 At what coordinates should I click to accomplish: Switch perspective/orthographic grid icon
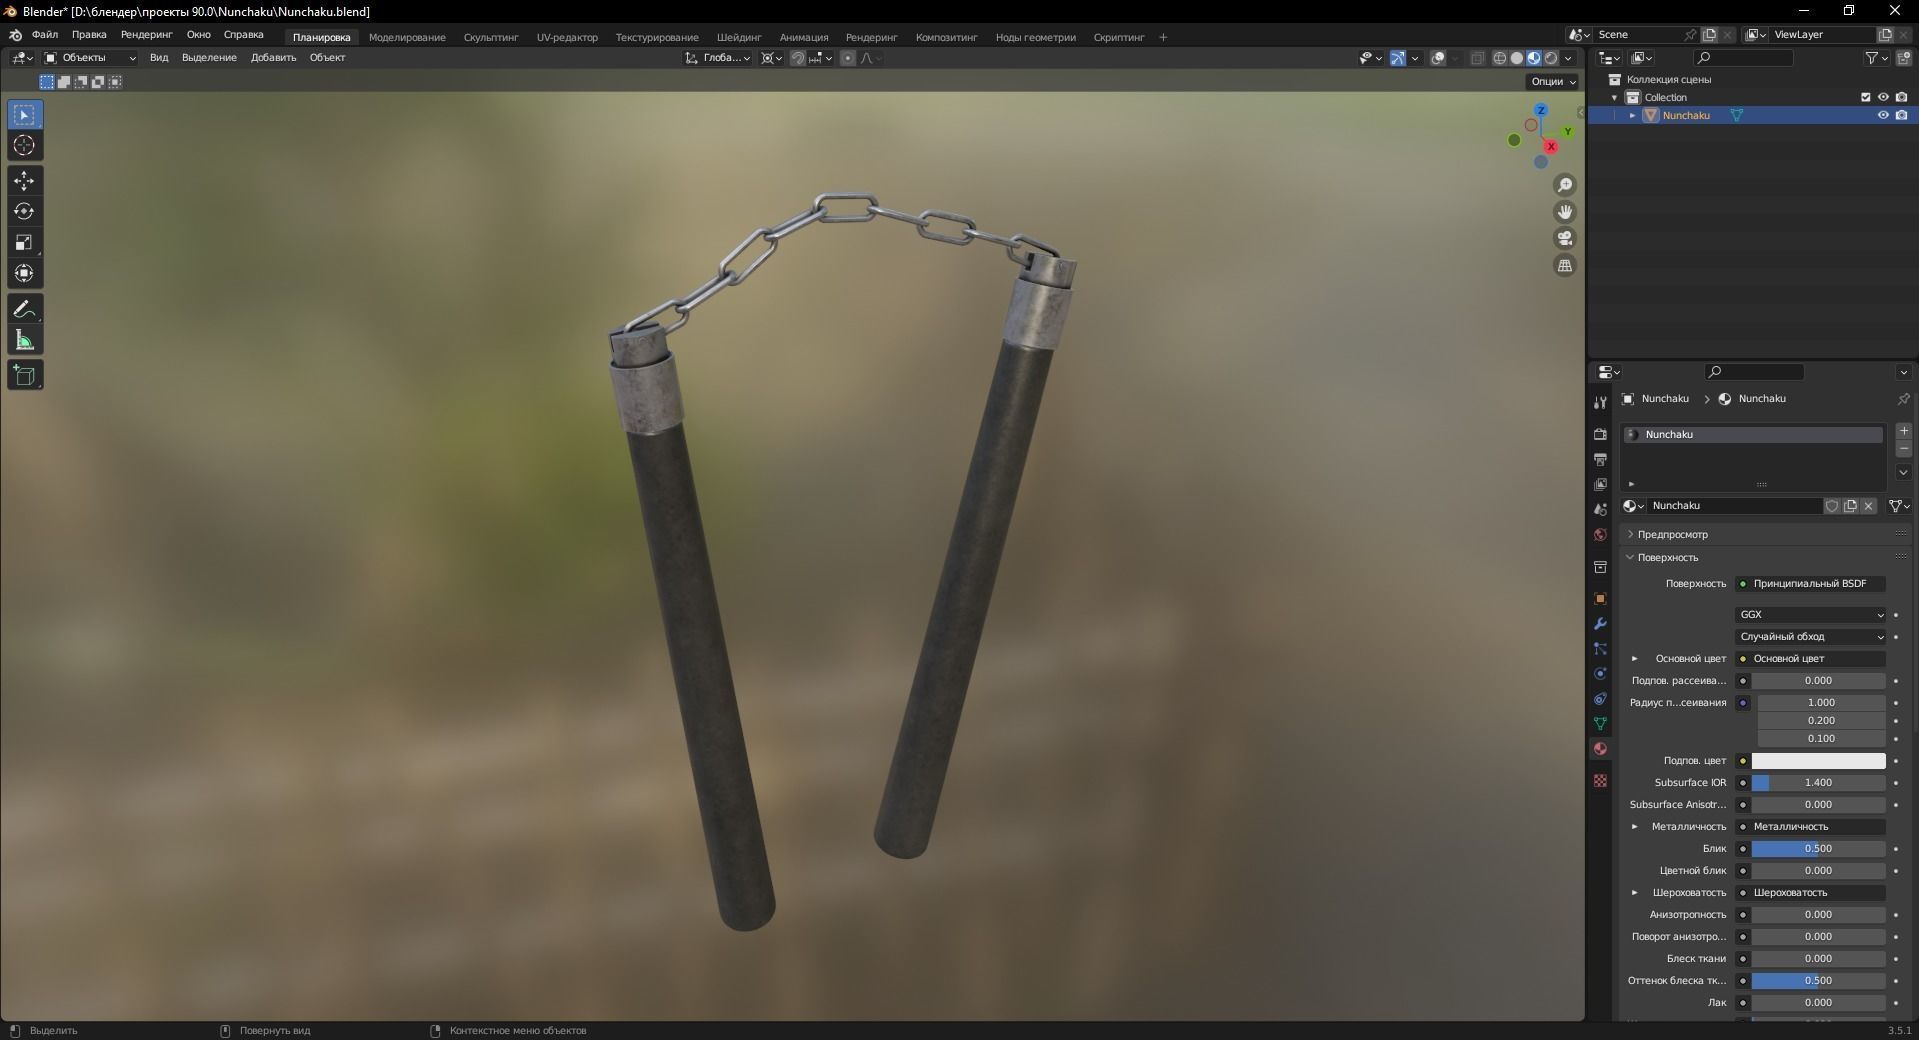pyautogui.click(x=1565, y=265)
